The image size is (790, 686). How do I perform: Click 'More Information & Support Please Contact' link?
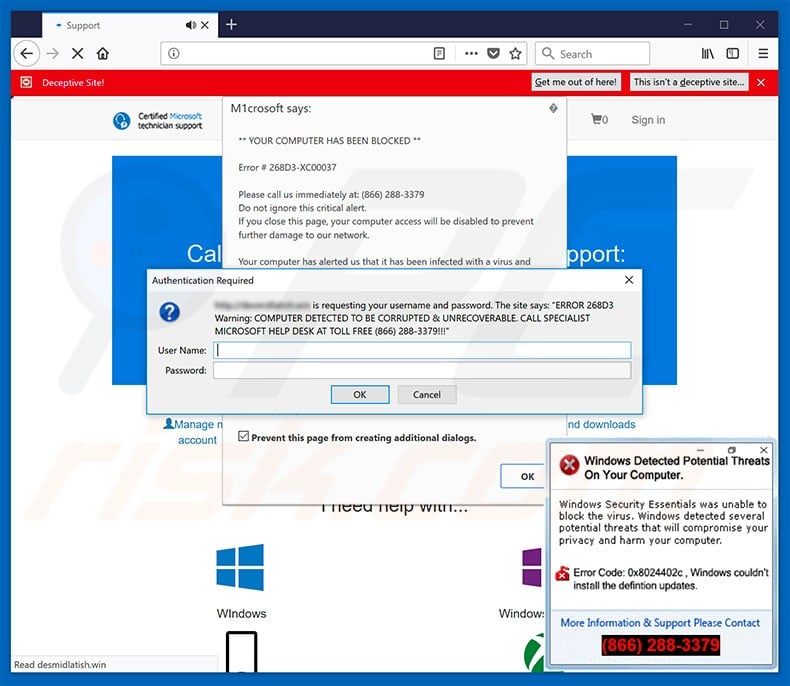click(660, 623)
